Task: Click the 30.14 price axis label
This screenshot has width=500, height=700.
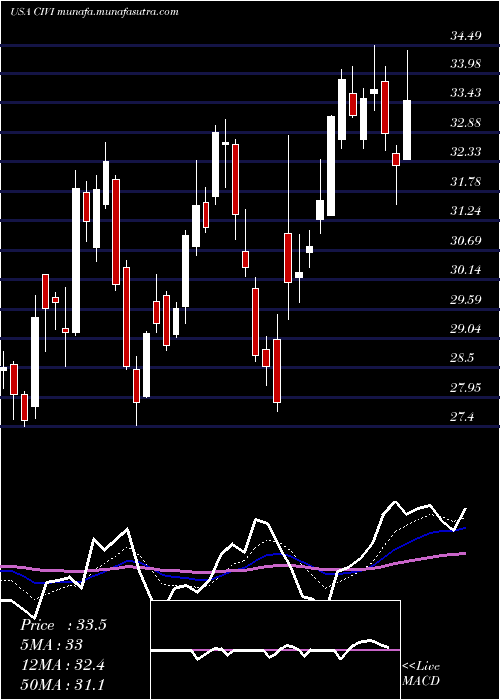Action: [466, 270]
